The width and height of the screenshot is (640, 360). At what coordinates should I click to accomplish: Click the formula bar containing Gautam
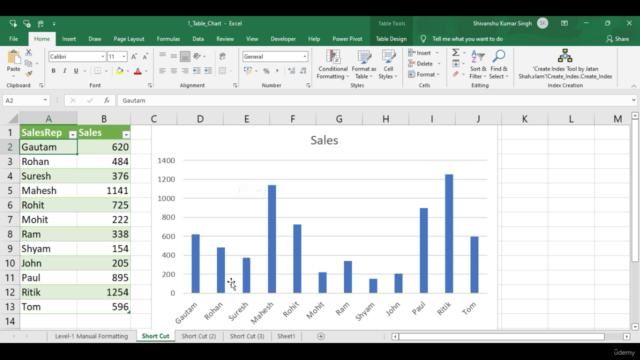(376, 100)
